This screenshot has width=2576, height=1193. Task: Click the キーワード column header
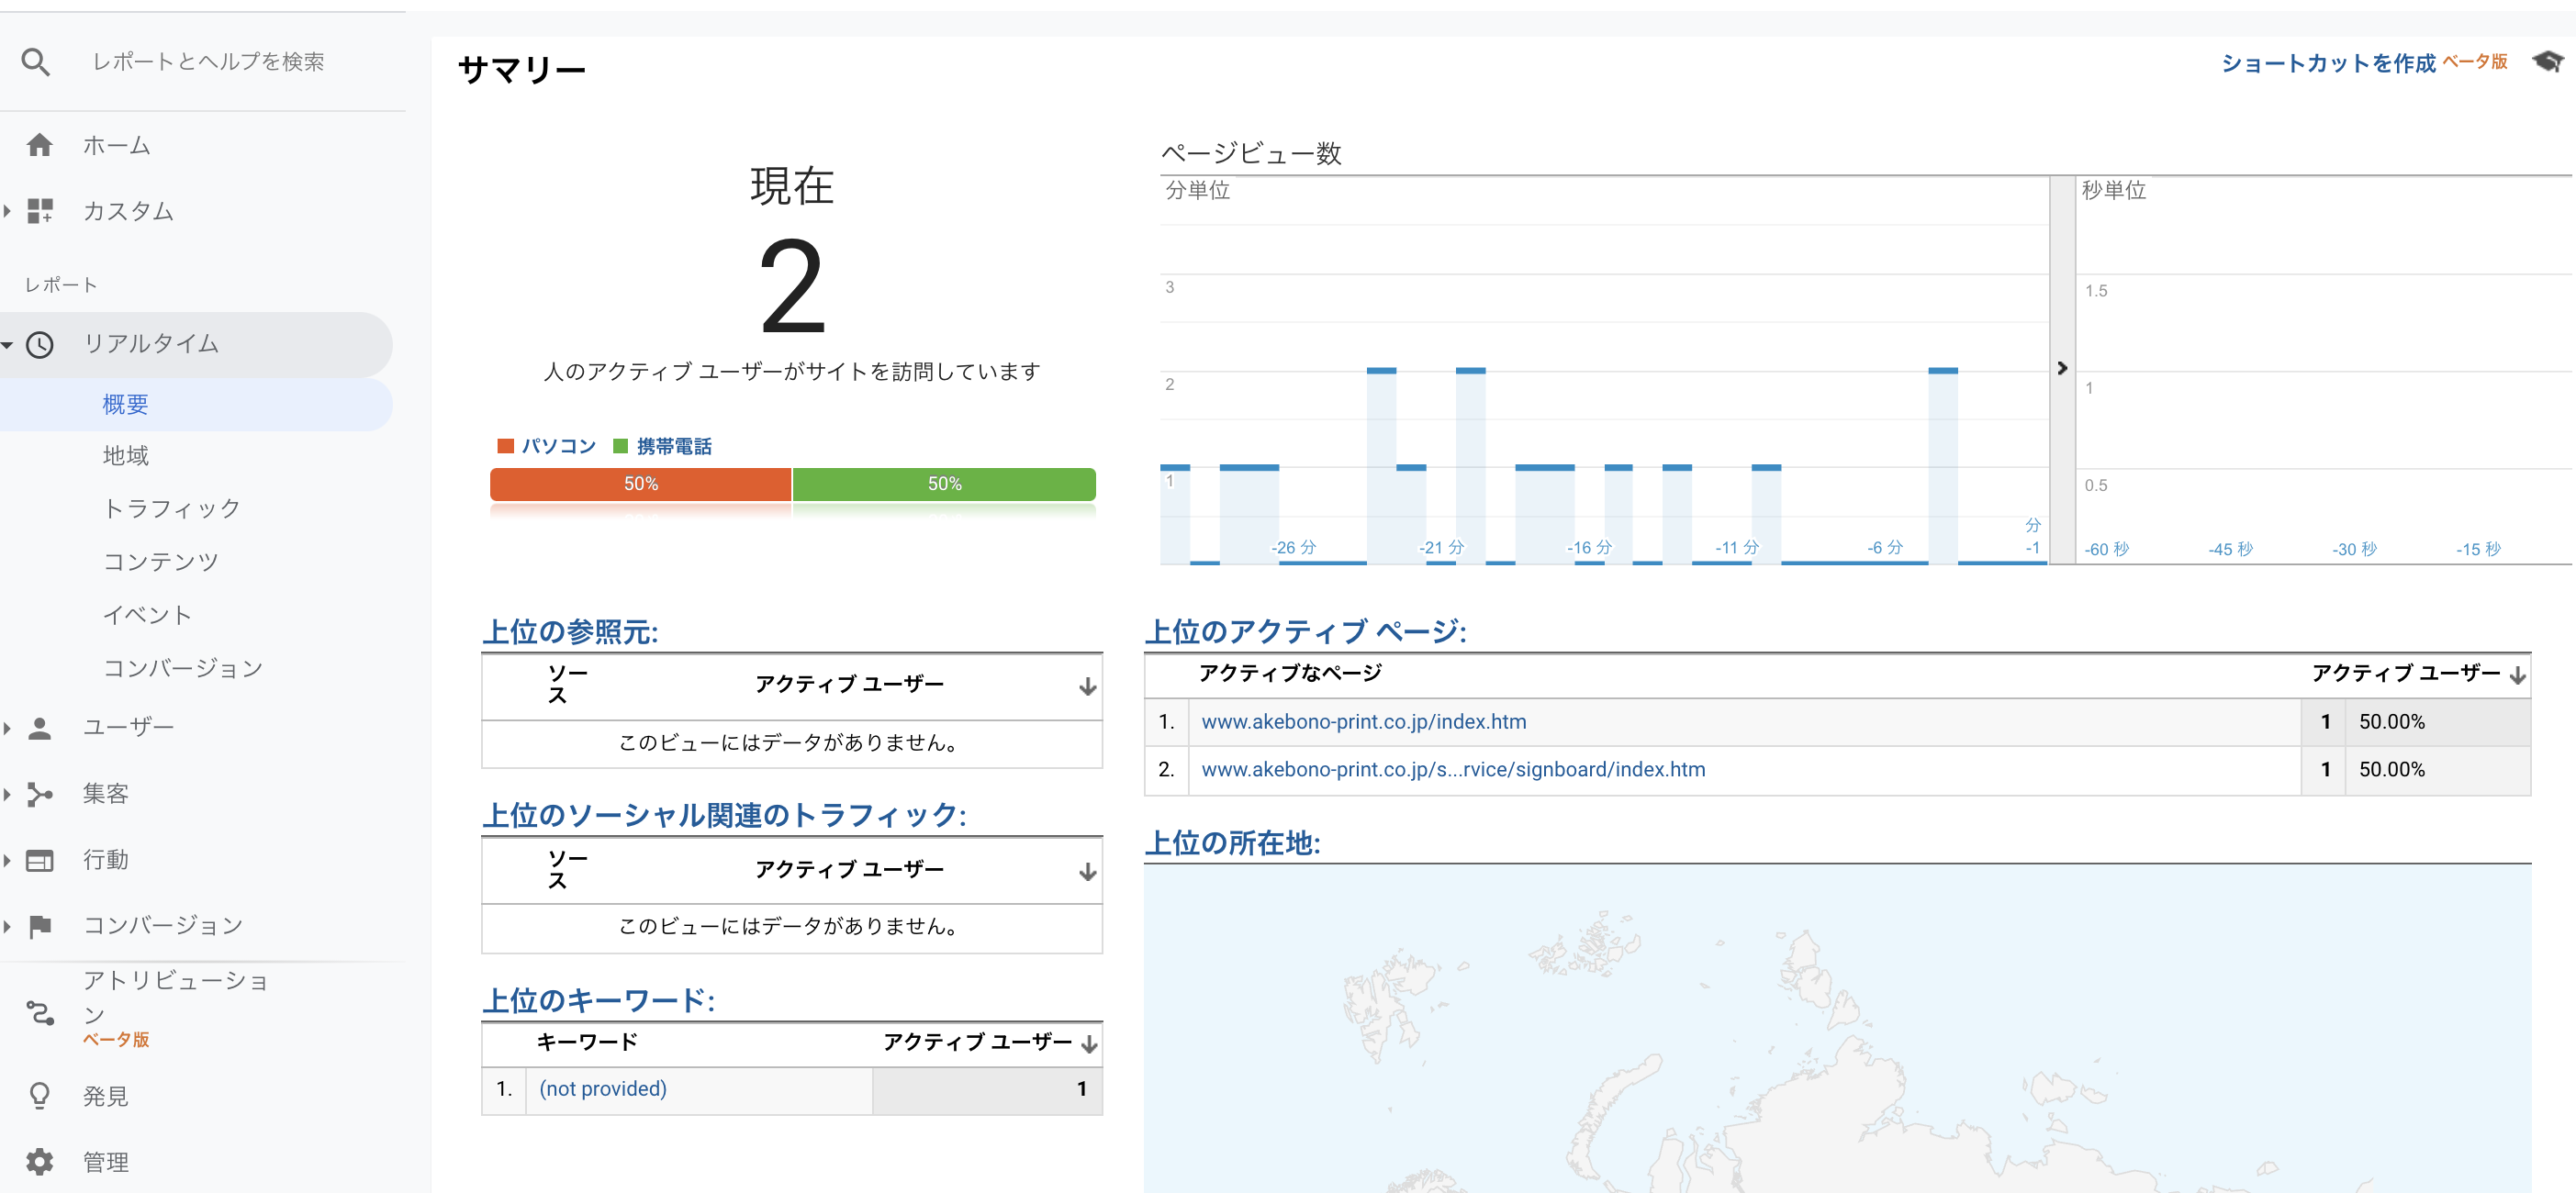tap(587, 1042)
